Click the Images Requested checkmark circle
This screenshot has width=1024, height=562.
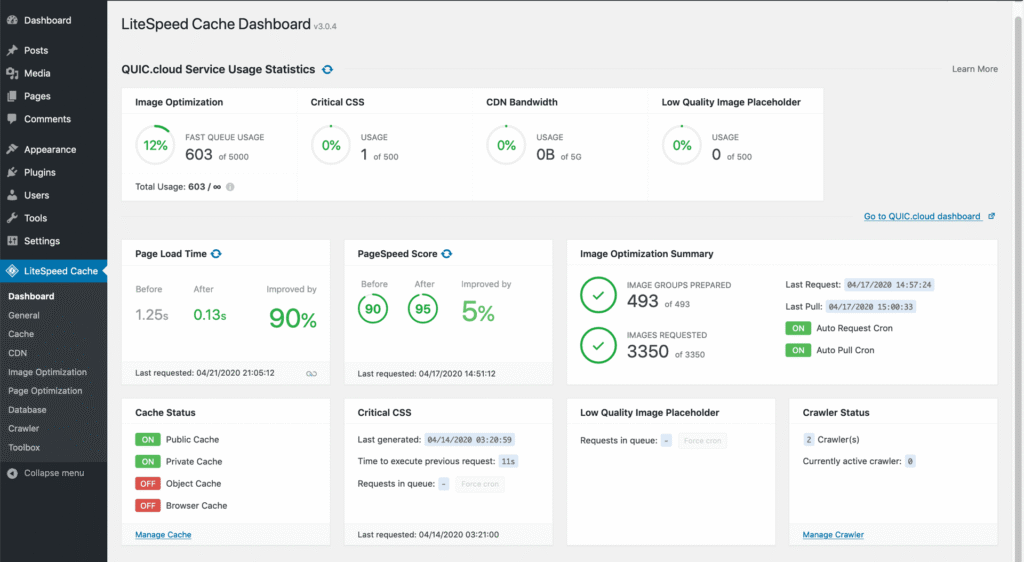(x=598, y=345)
